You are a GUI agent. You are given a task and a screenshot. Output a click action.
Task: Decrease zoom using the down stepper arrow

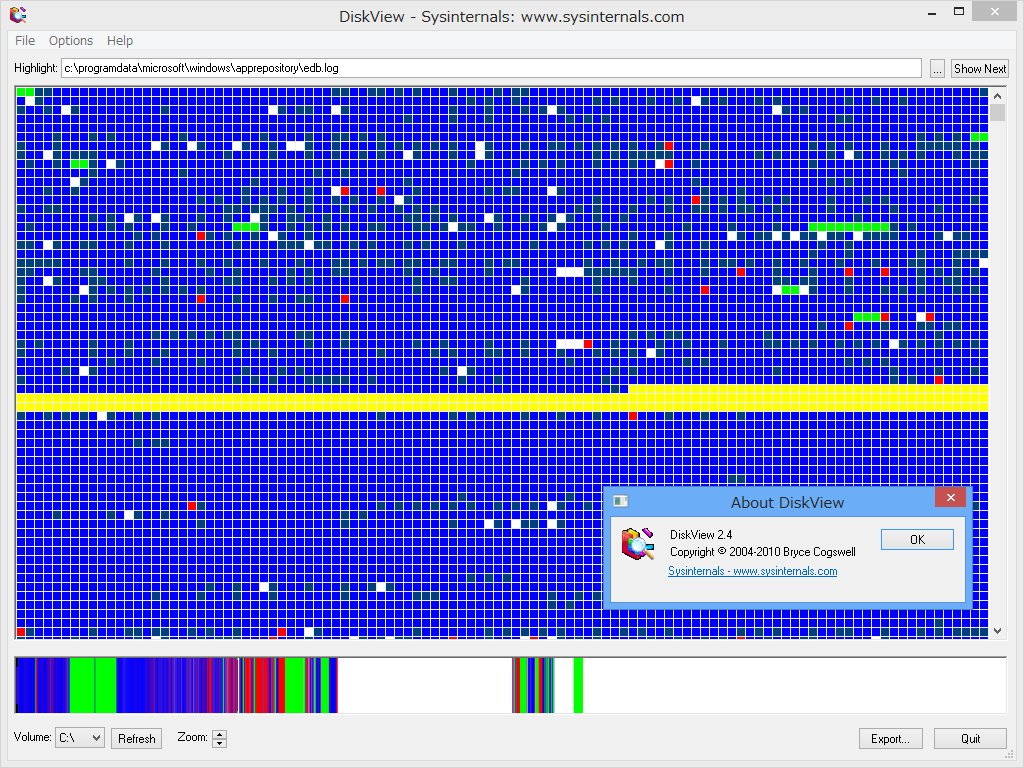[218, 742]
